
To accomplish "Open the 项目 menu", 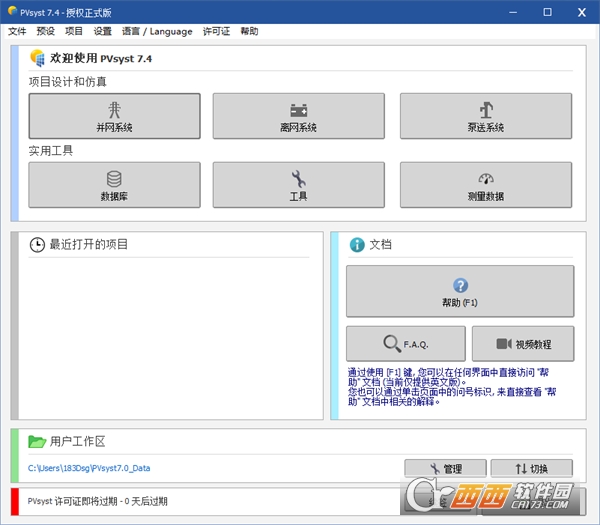I will pos(74,31).
